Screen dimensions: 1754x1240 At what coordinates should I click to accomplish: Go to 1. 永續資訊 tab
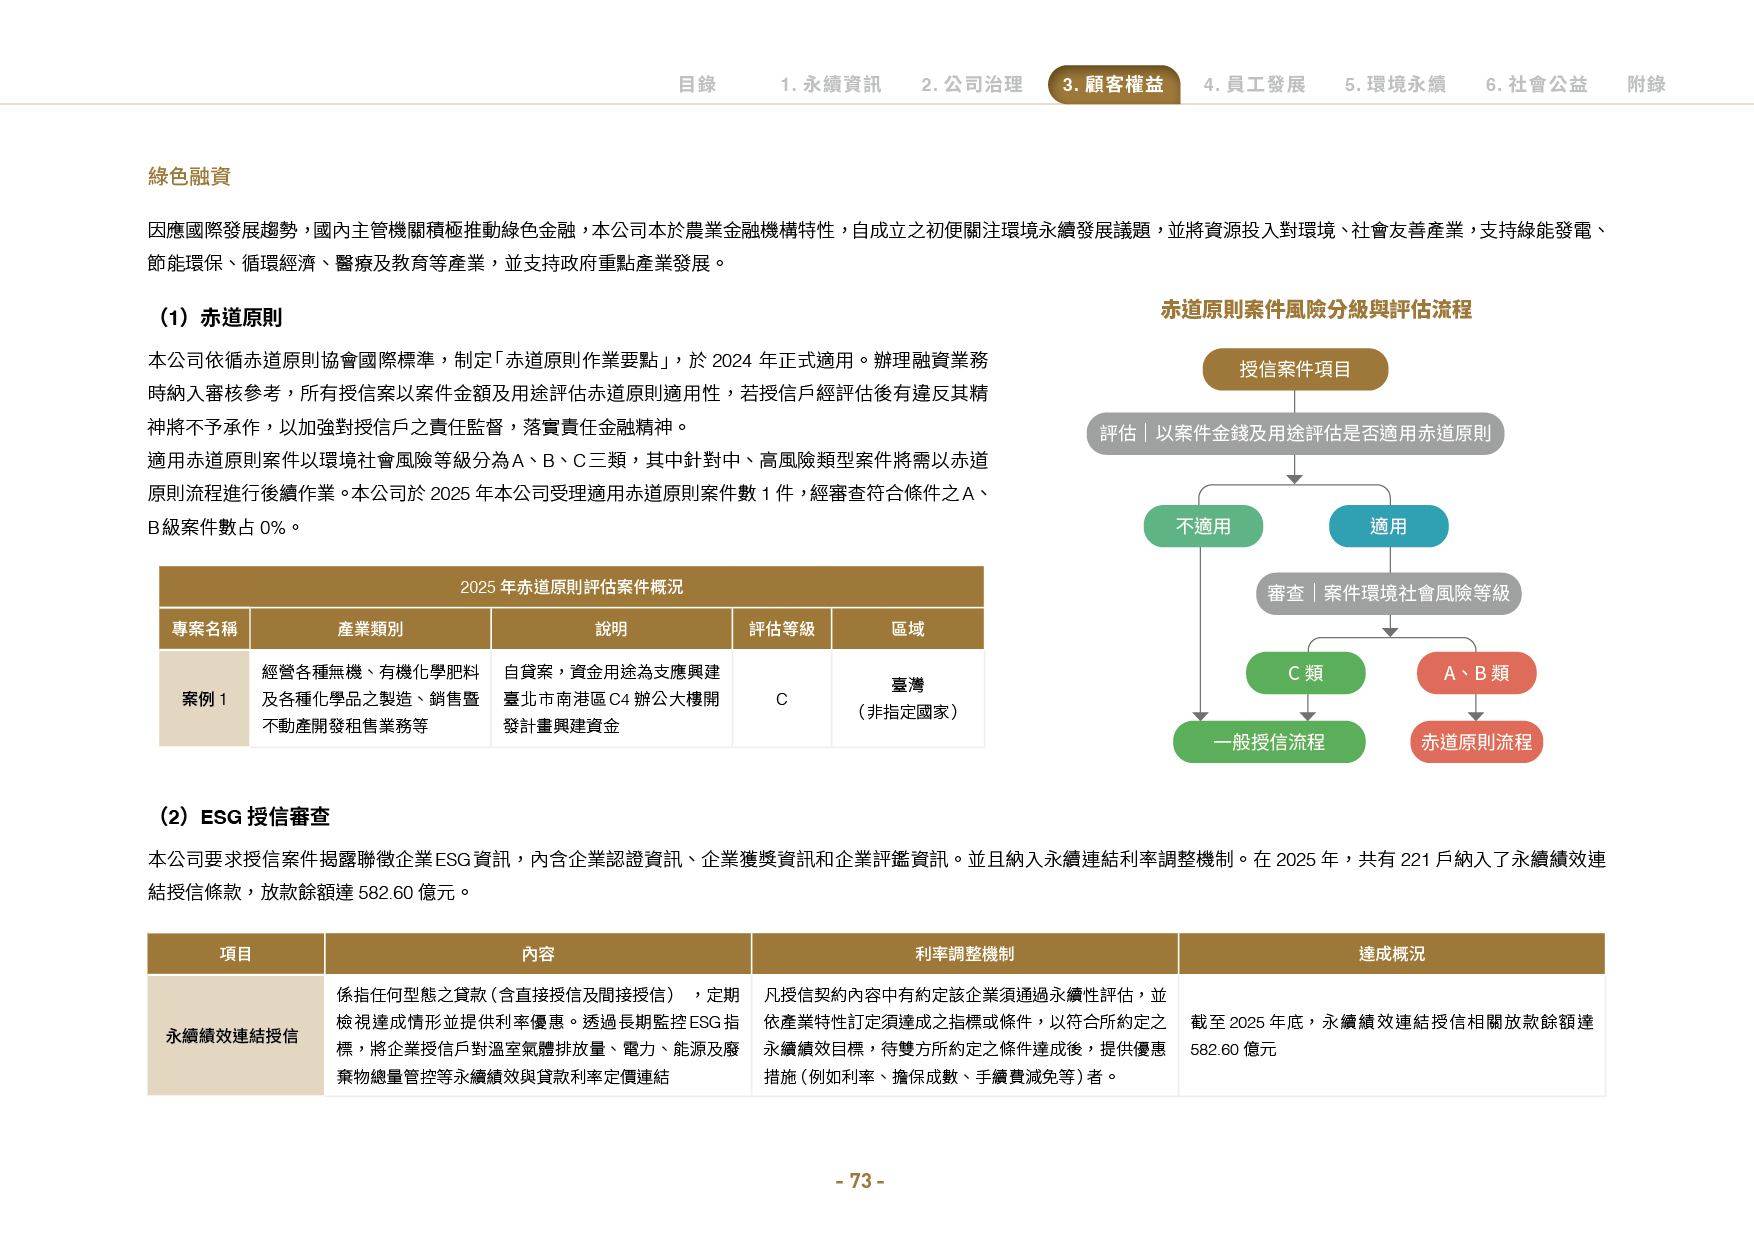[x=830, y=84]
